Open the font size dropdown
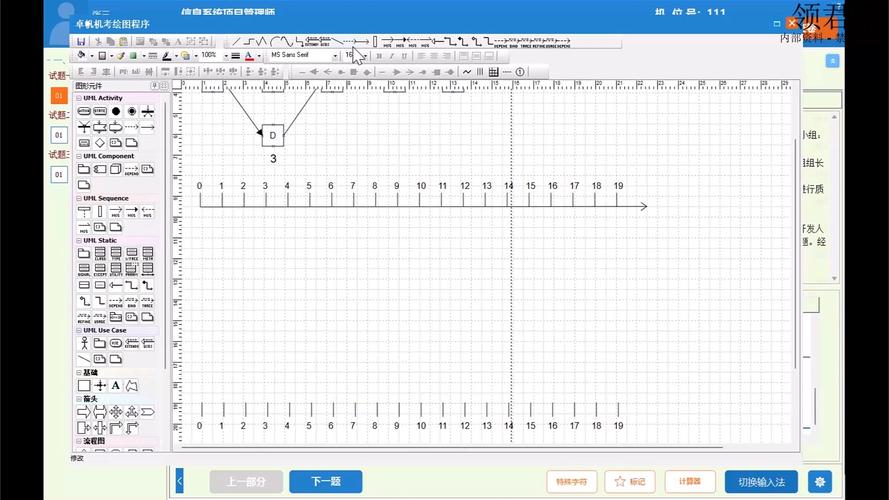This screenshot has height=500, width=889. 366,56
